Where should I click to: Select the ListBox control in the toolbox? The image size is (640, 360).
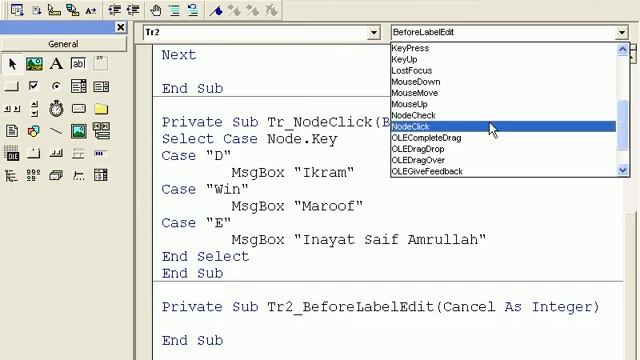point(101,87)
